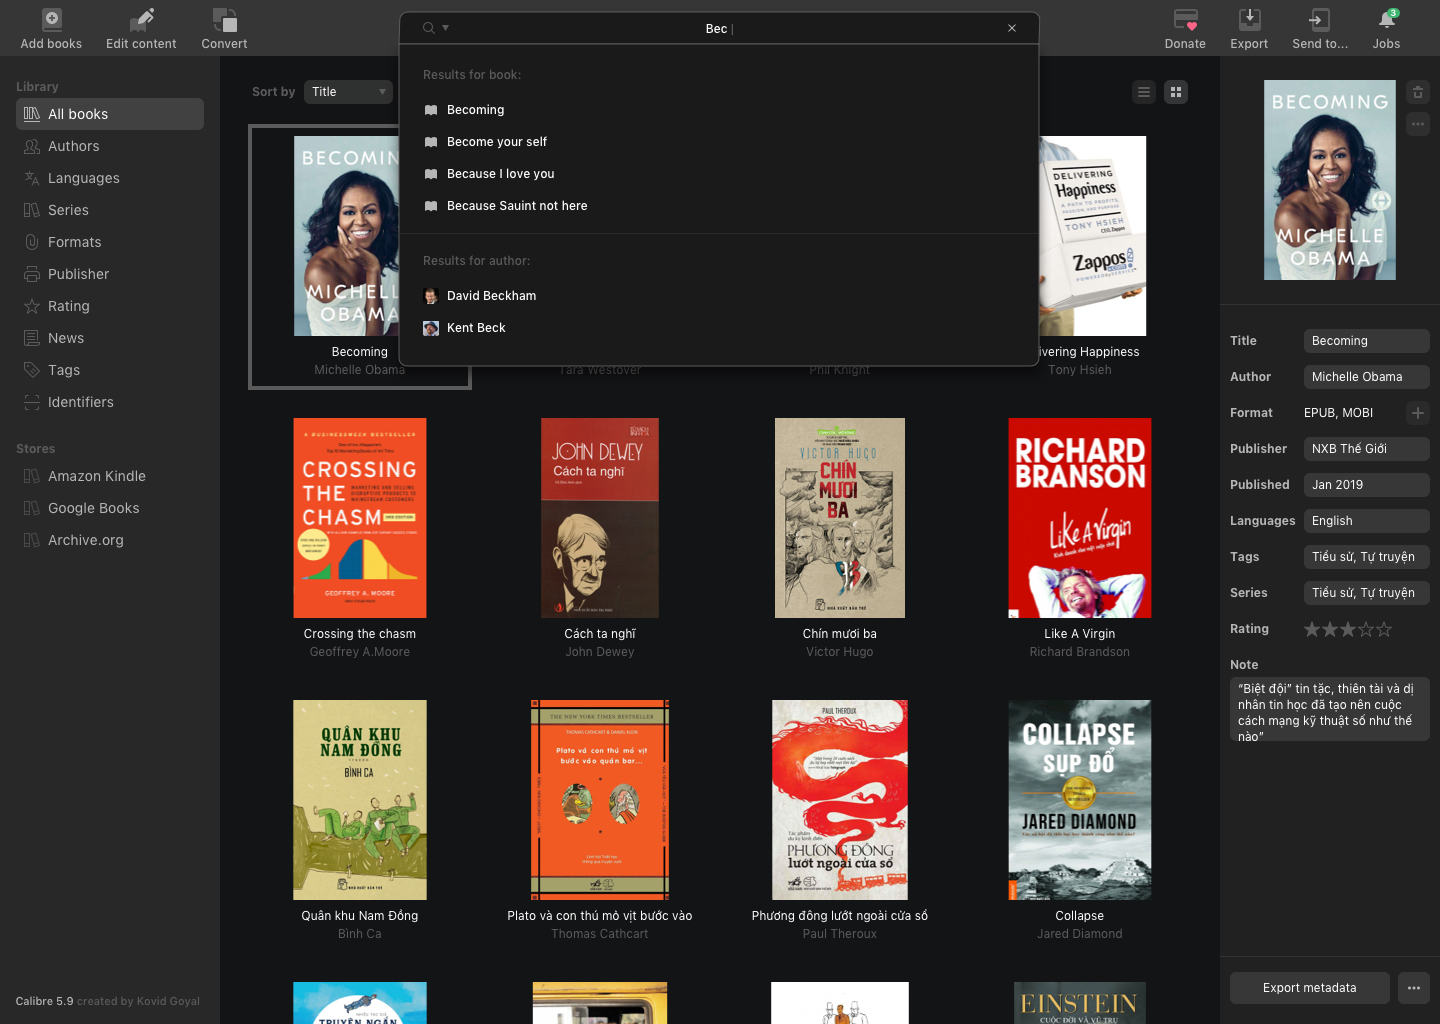
Task: Click the Donate heart icon
Action: [x=1186, y=20]
